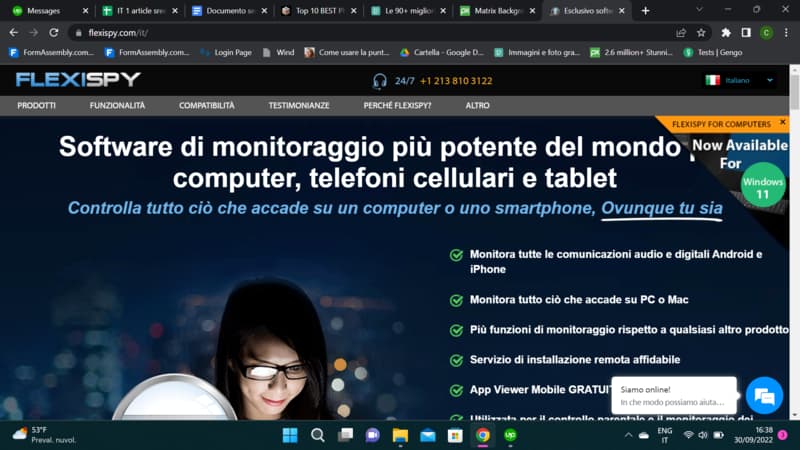Viewport: 800px width, 450px height.
Task: Open the Italiano language dropdown
Action: (740, 81)
